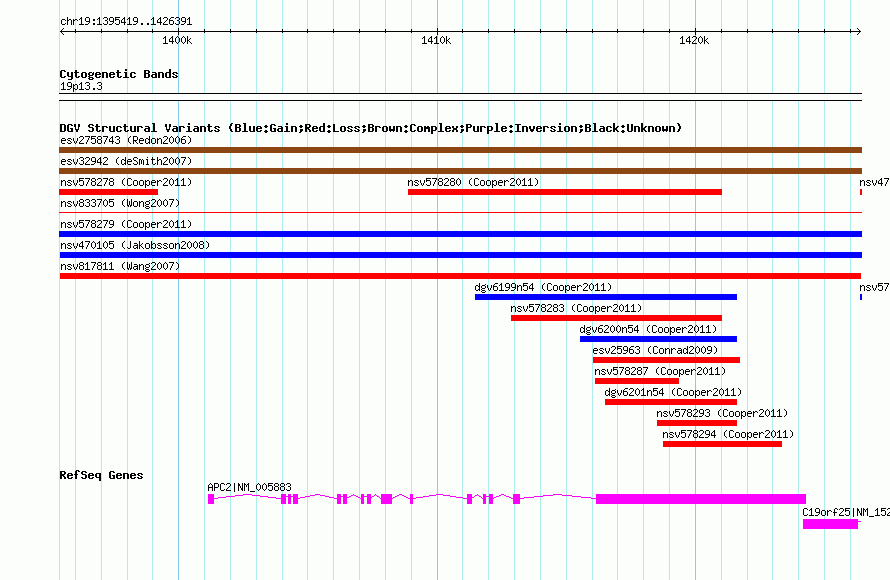
Task: Open the nsv817811 (Wang2007) variant label
Action: [x=120, y=266]
